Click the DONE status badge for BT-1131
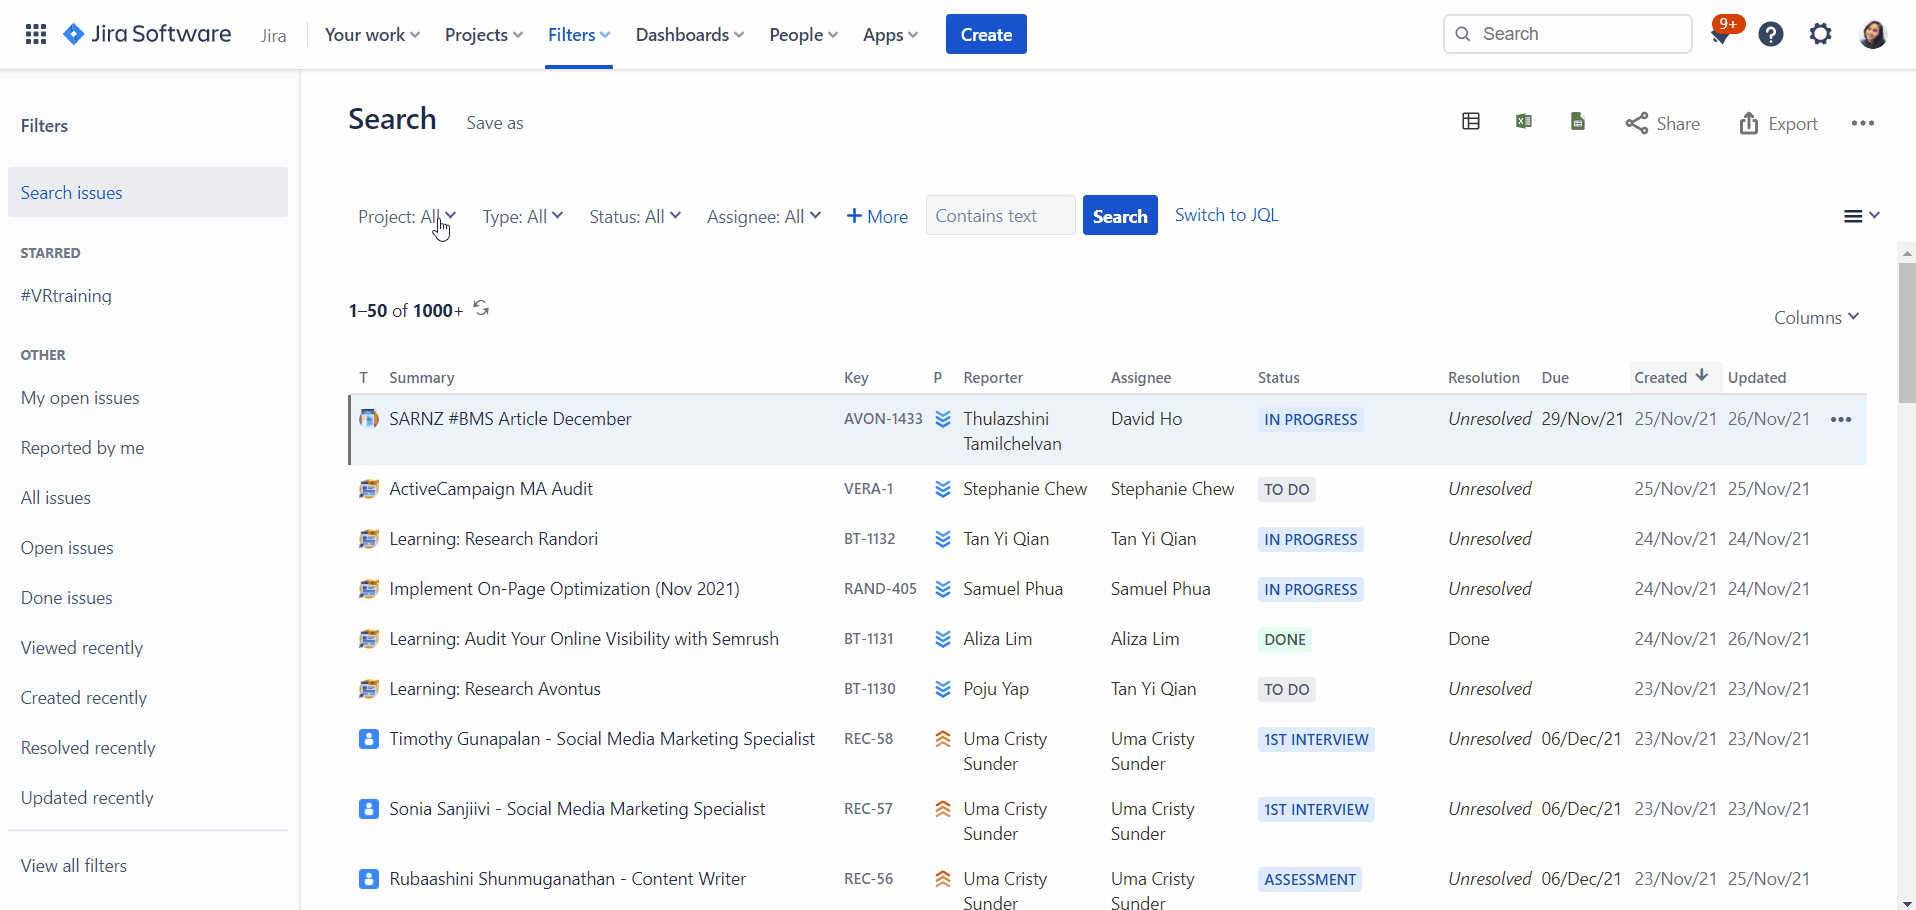The image size is (1916, 910). coord(1285,640)
